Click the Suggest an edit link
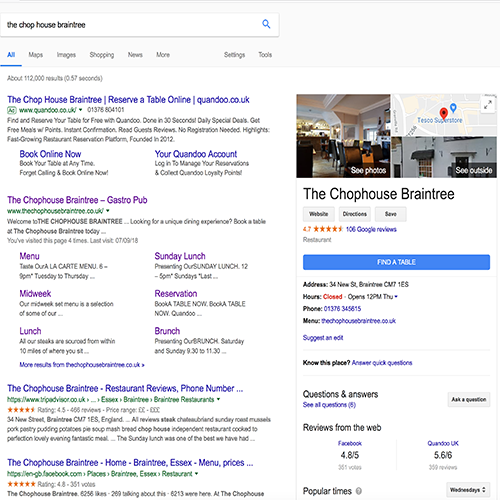Viewport: 500px width, 500px height. pos(323,338)
